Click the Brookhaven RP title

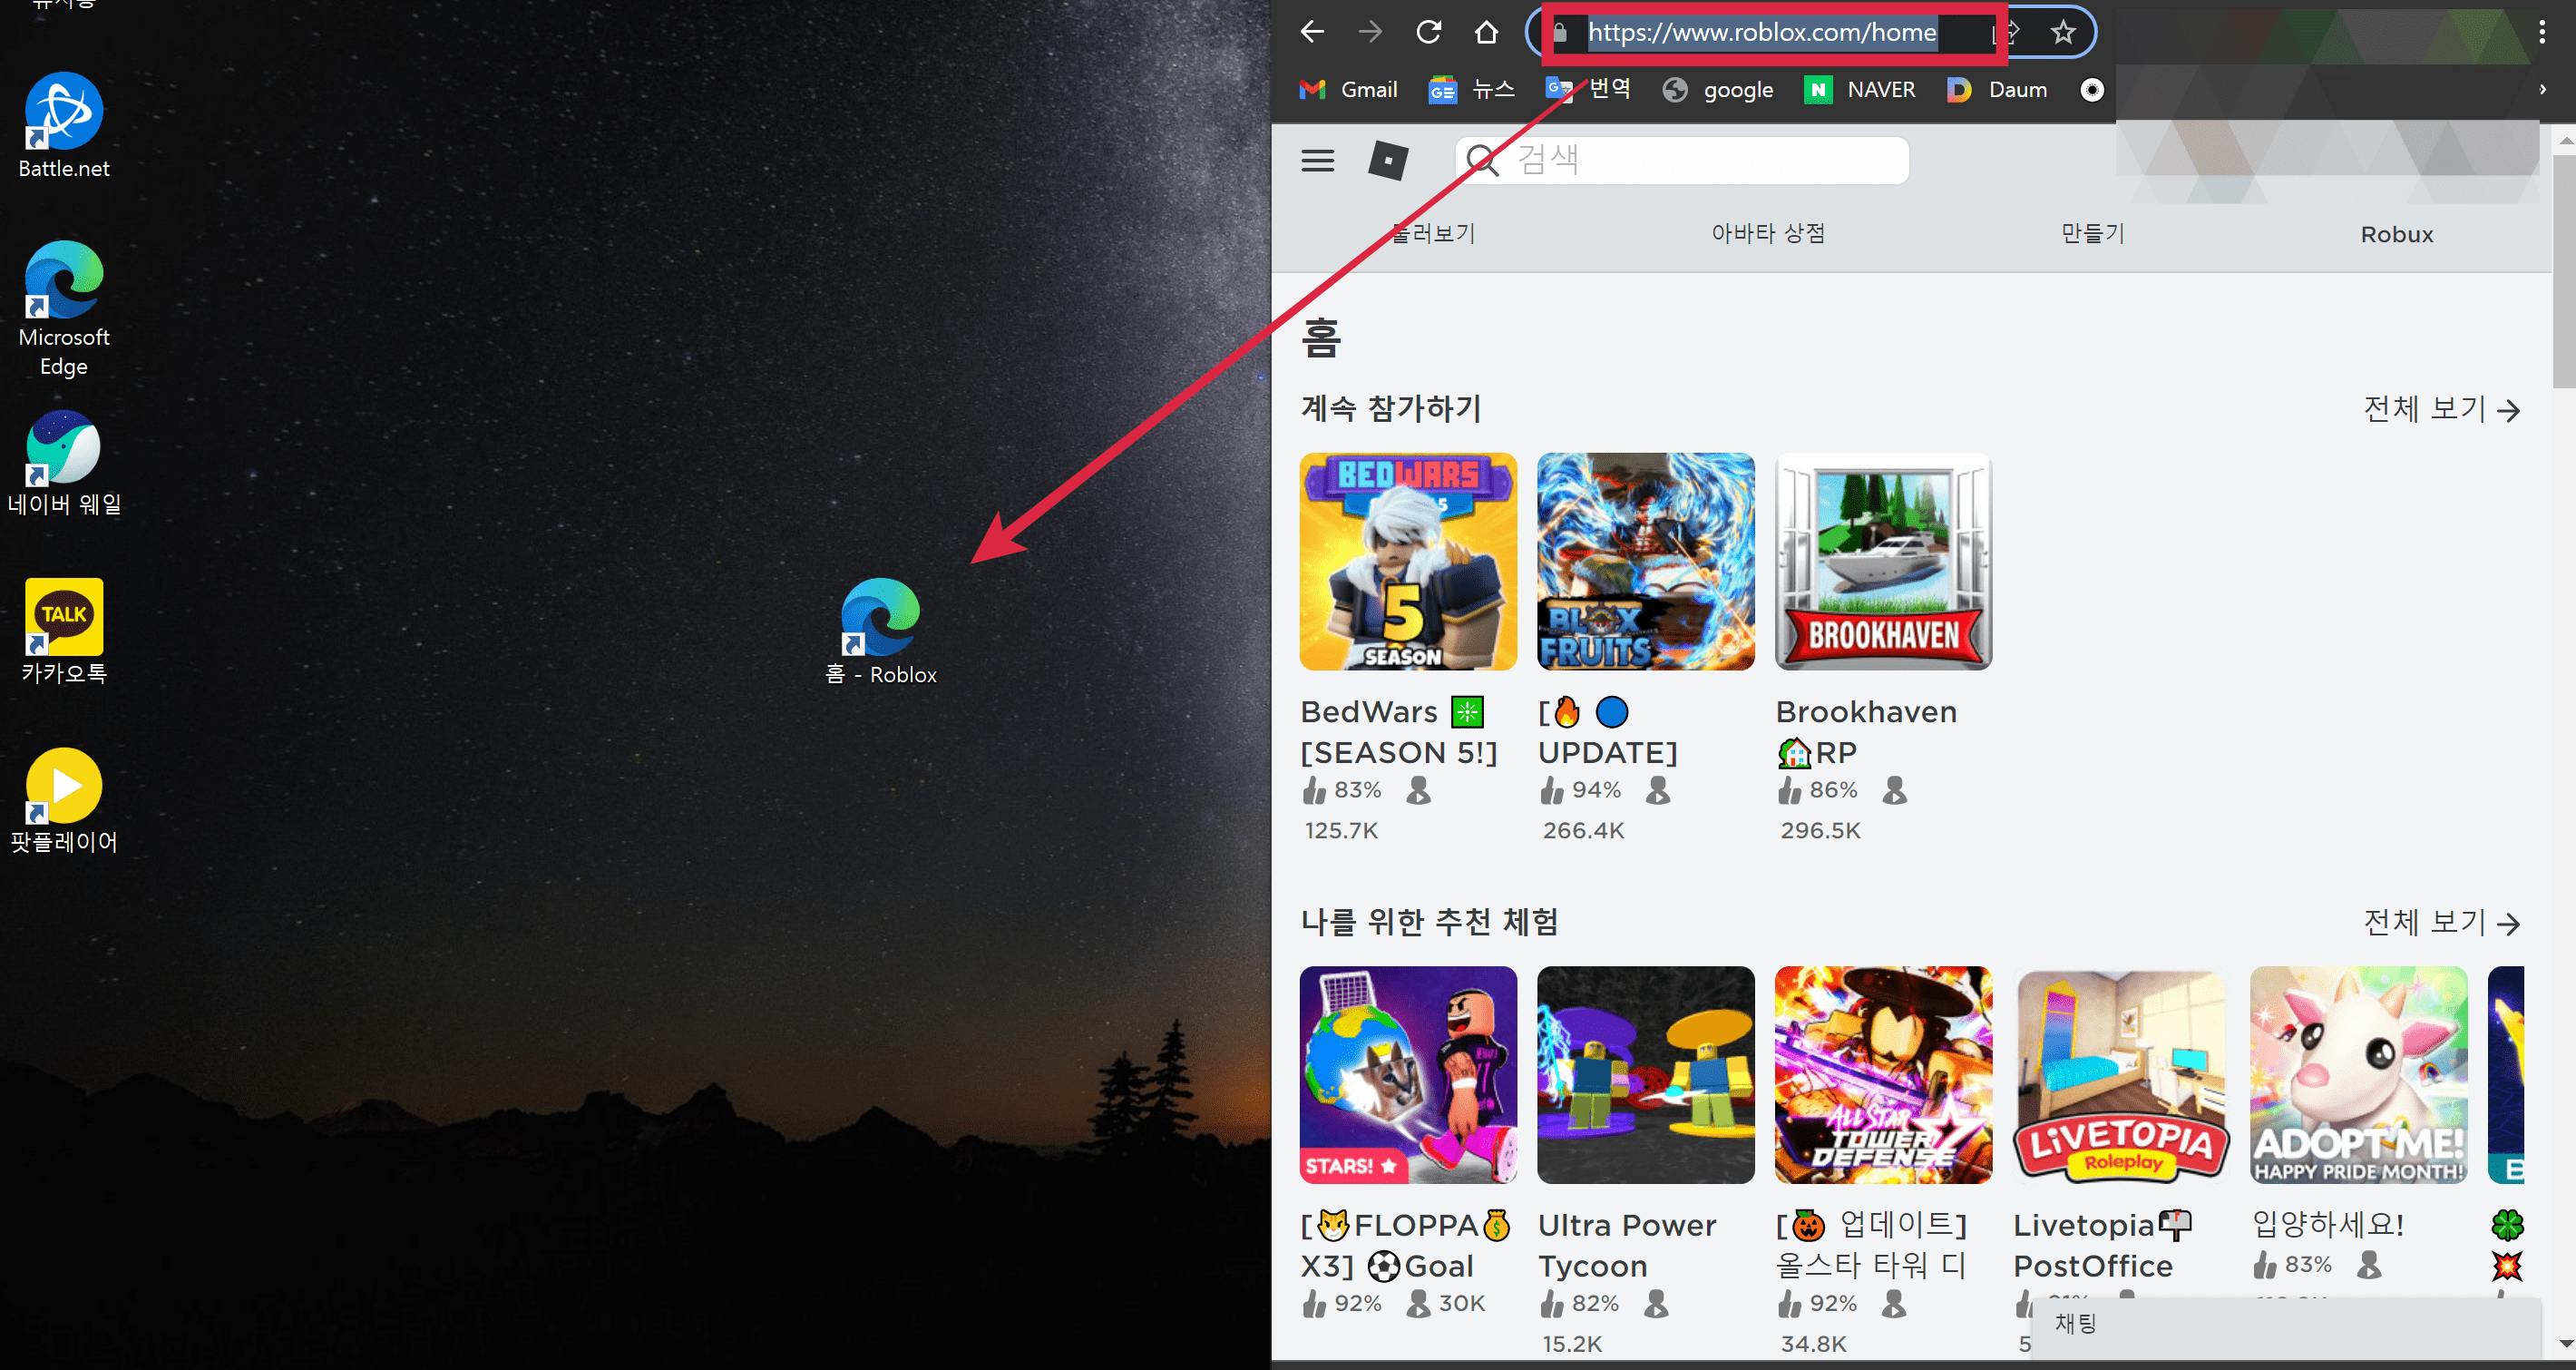click(1866, 731)
